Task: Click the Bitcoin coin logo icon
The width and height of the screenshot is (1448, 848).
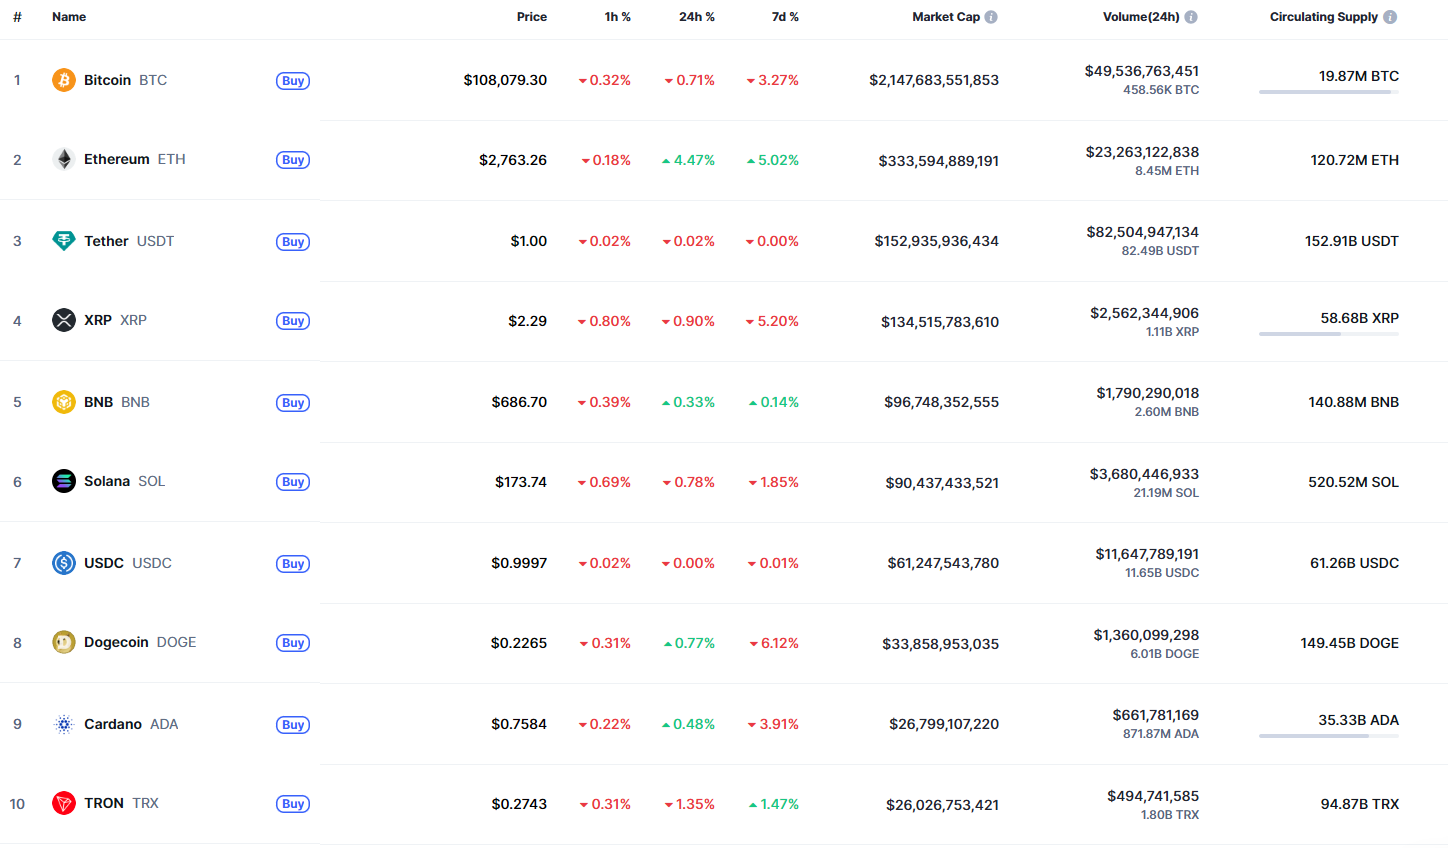Action: click(x=64, y=80)
